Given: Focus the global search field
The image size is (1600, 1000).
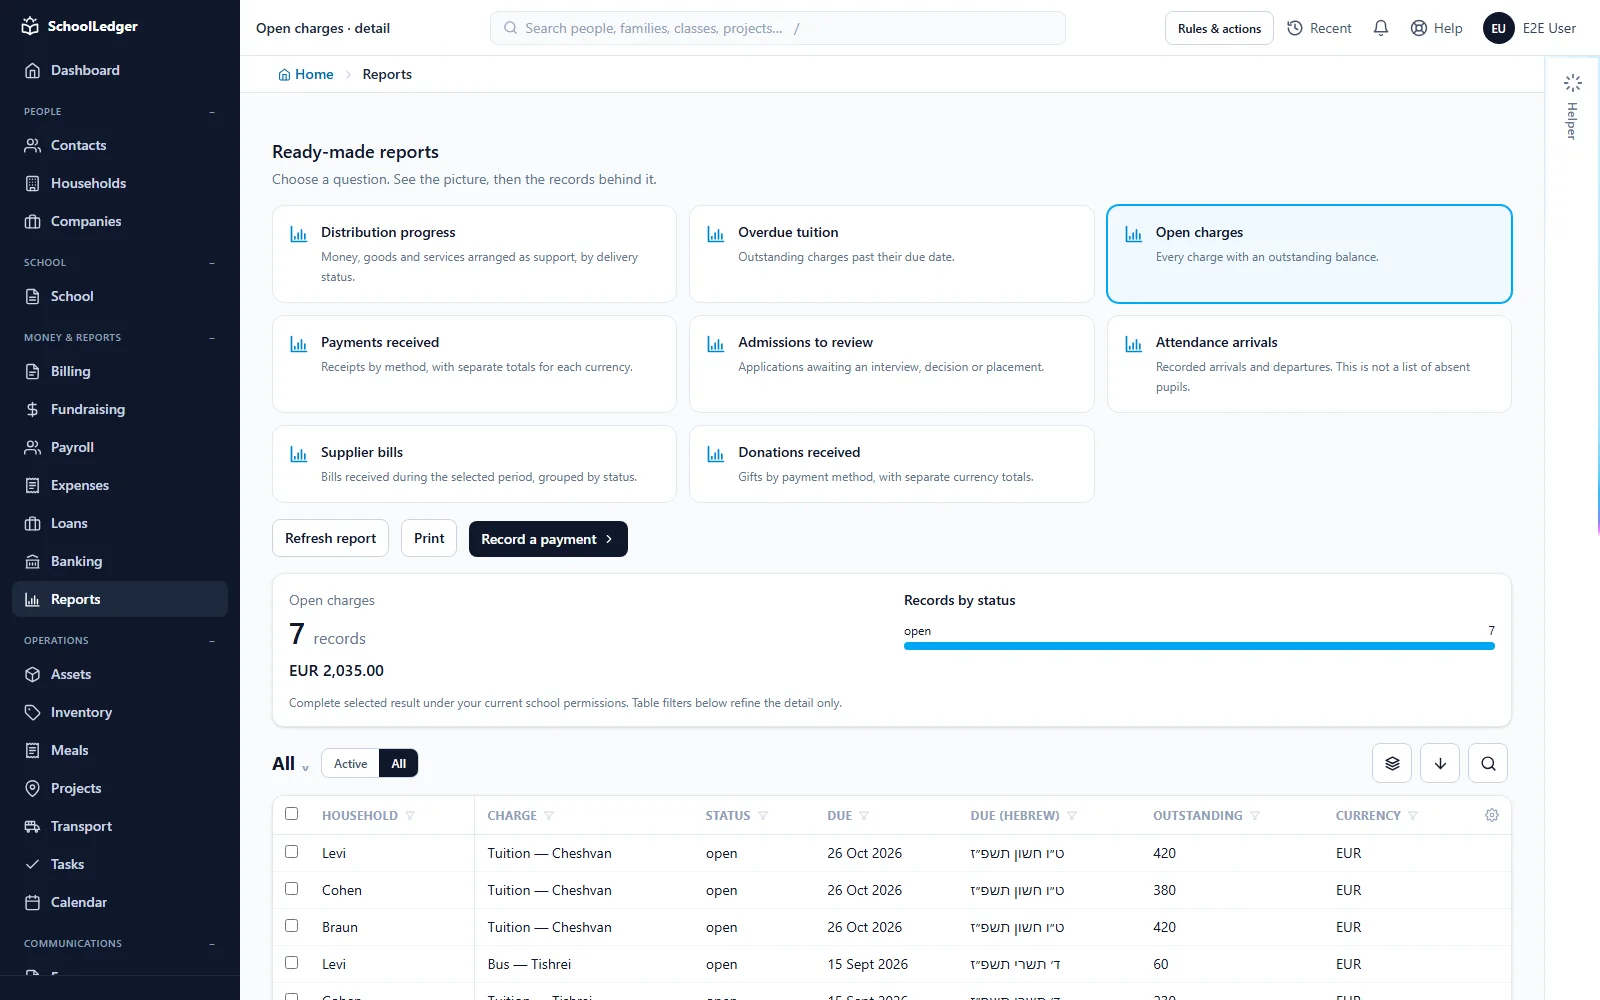Looking at the screenshot, I should pos(778,28).
